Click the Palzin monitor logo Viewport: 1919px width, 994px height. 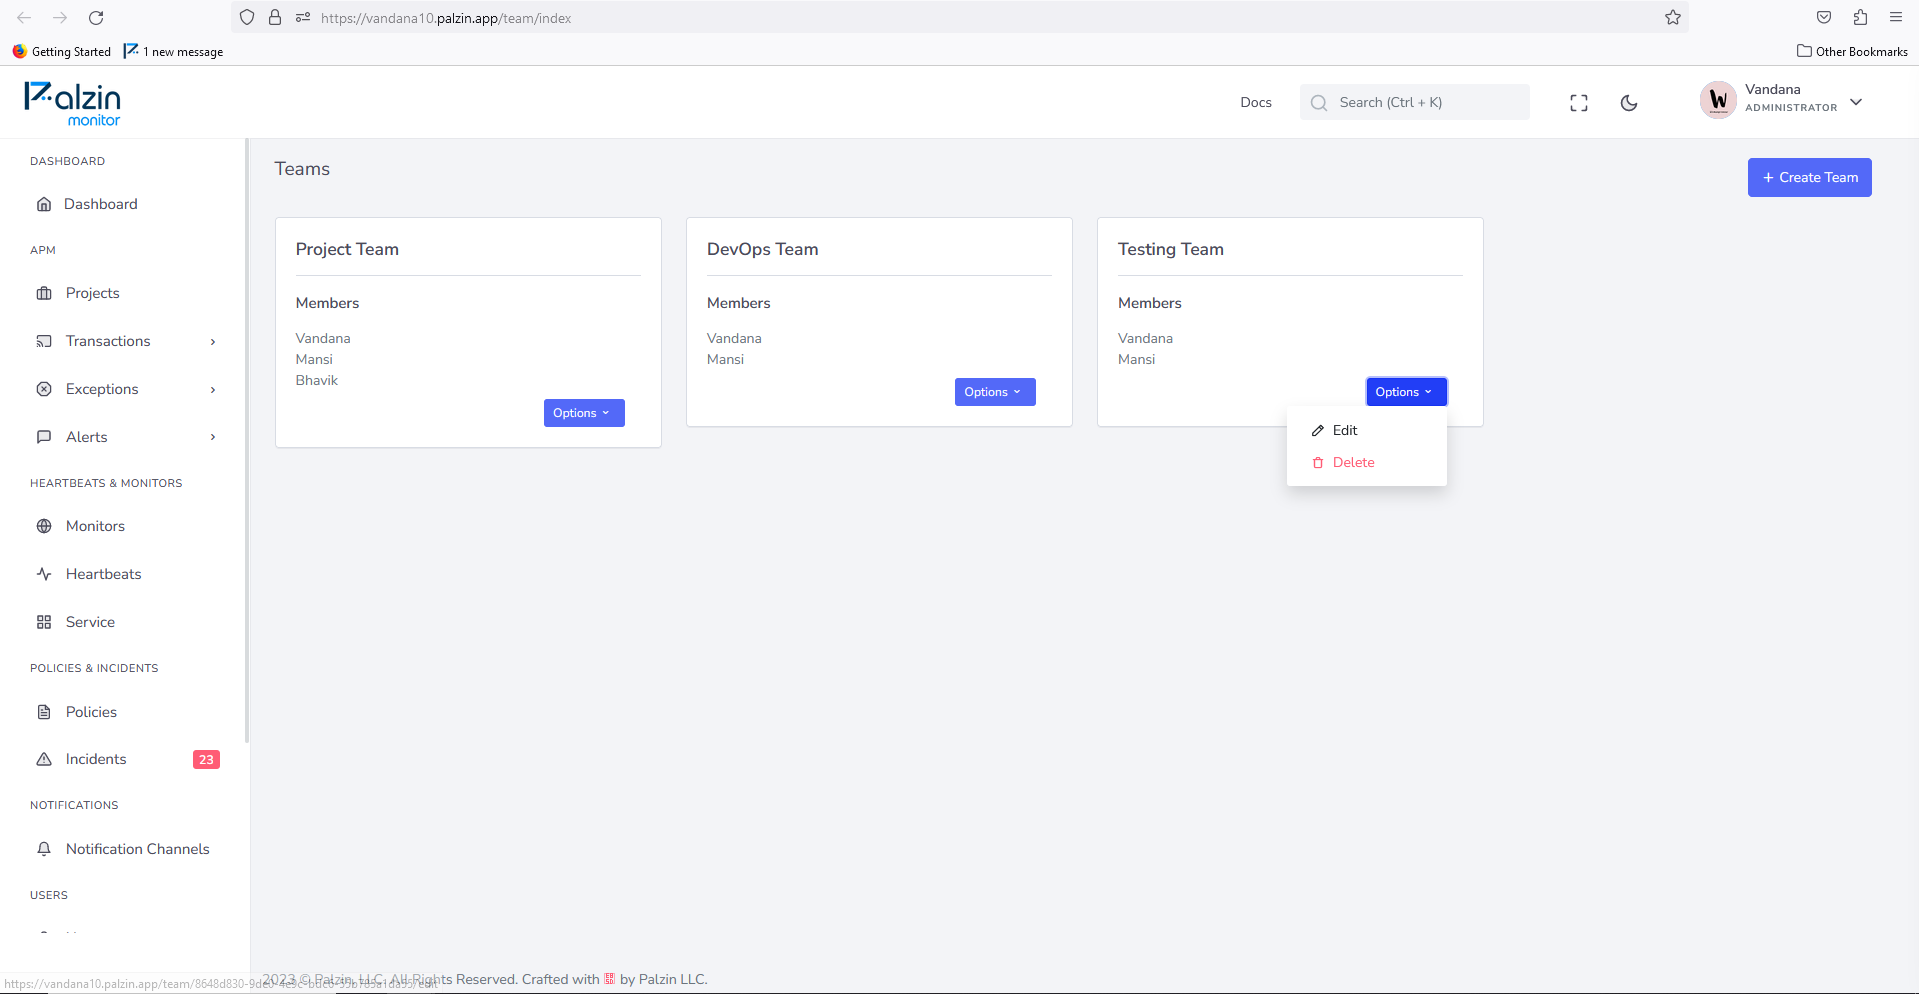point(72,103)
